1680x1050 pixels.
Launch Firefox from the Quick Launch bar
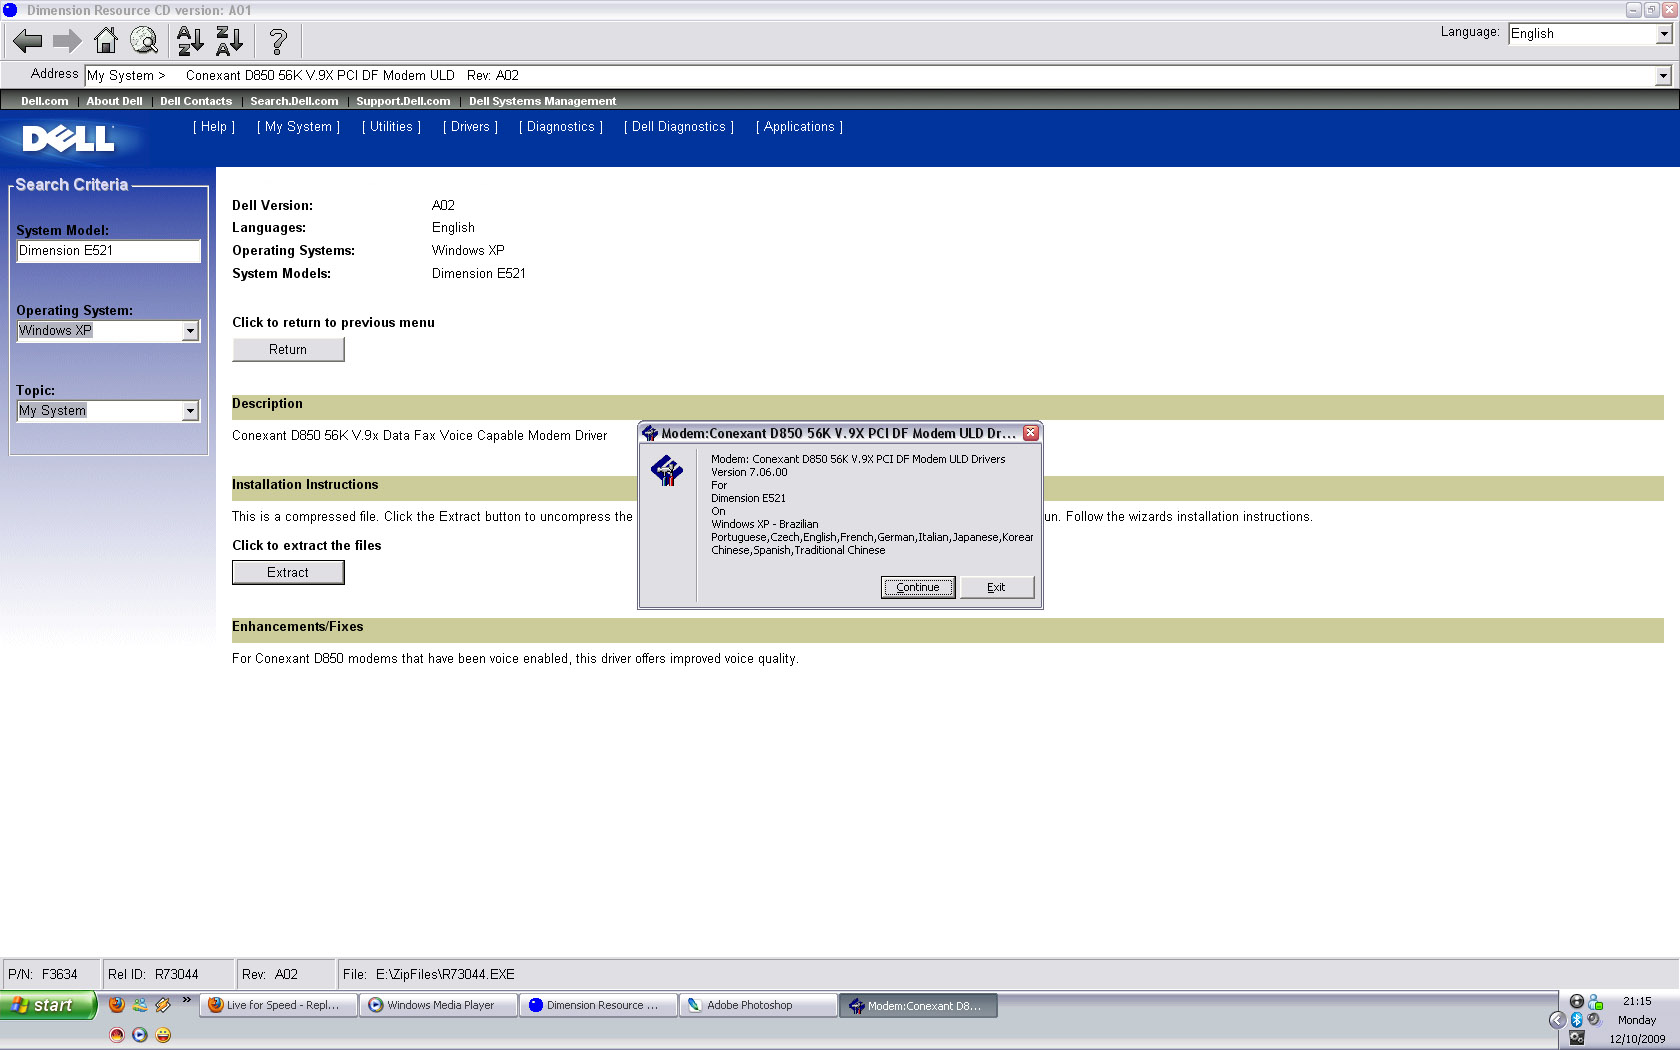117,1005
